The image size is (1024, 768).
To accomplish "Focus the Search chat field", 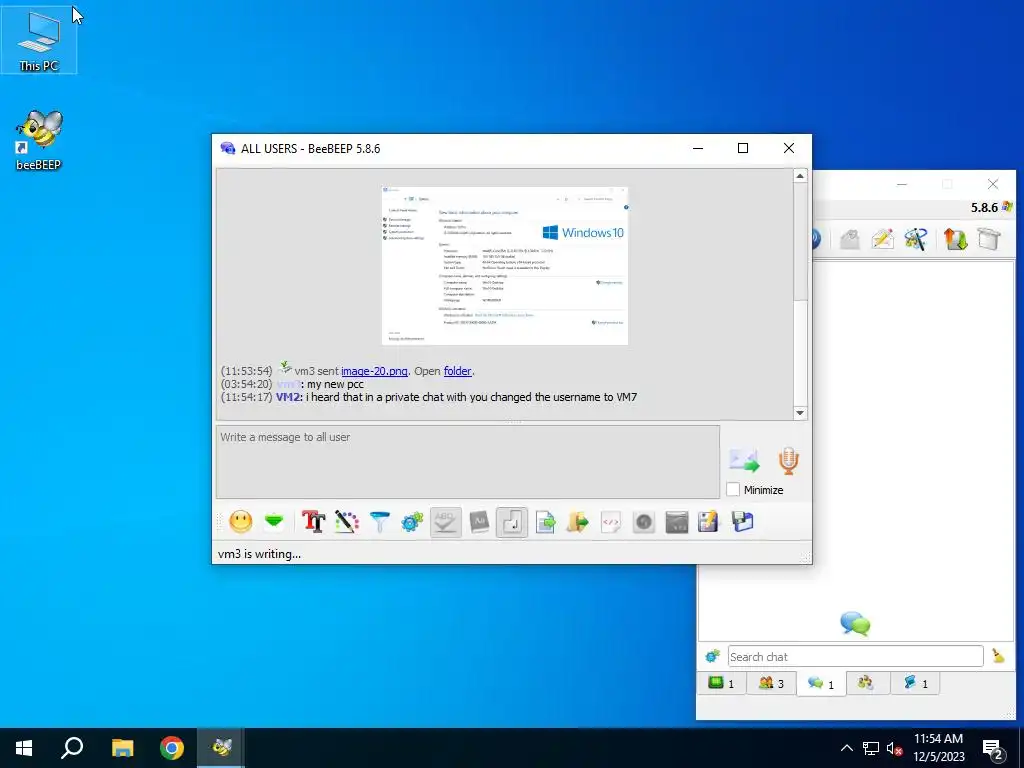I will pyautogui.click(x=856, y=656).
